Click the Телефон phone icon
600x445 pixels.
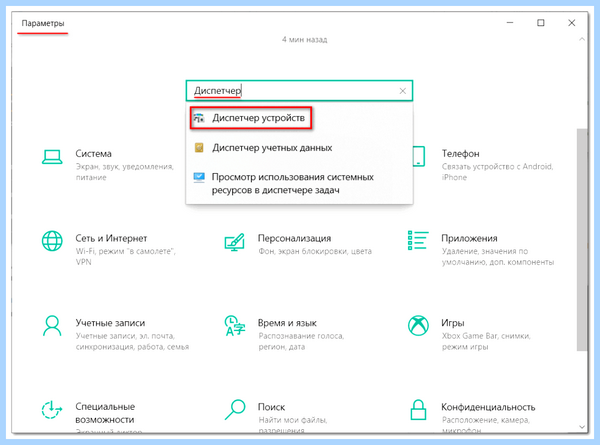[x=419, y=156]
